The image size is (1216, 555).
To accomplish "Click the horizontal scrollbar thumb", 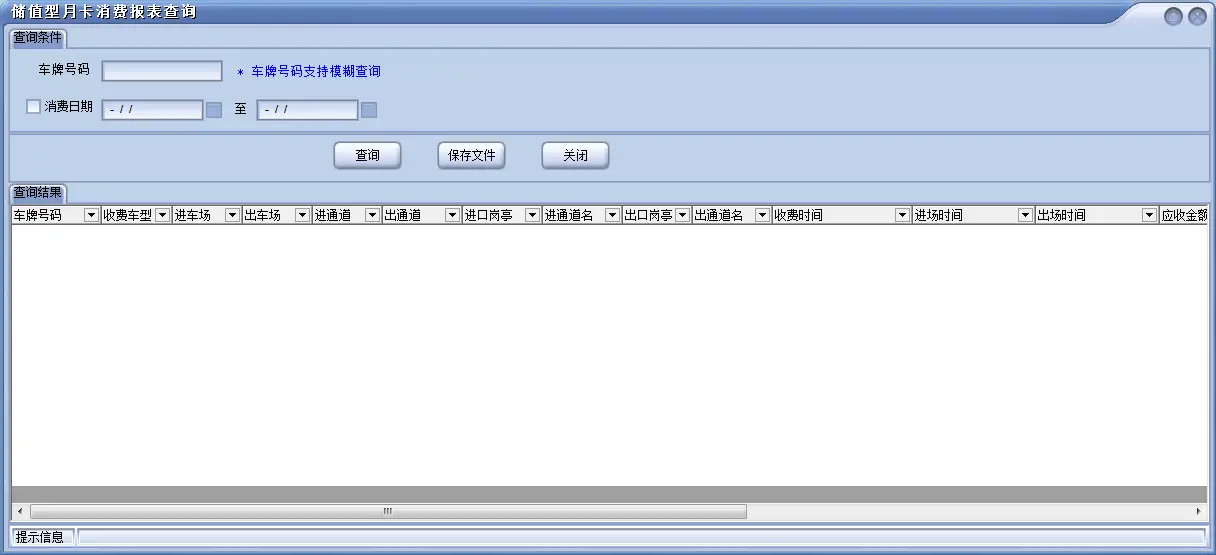I will 387,512.
